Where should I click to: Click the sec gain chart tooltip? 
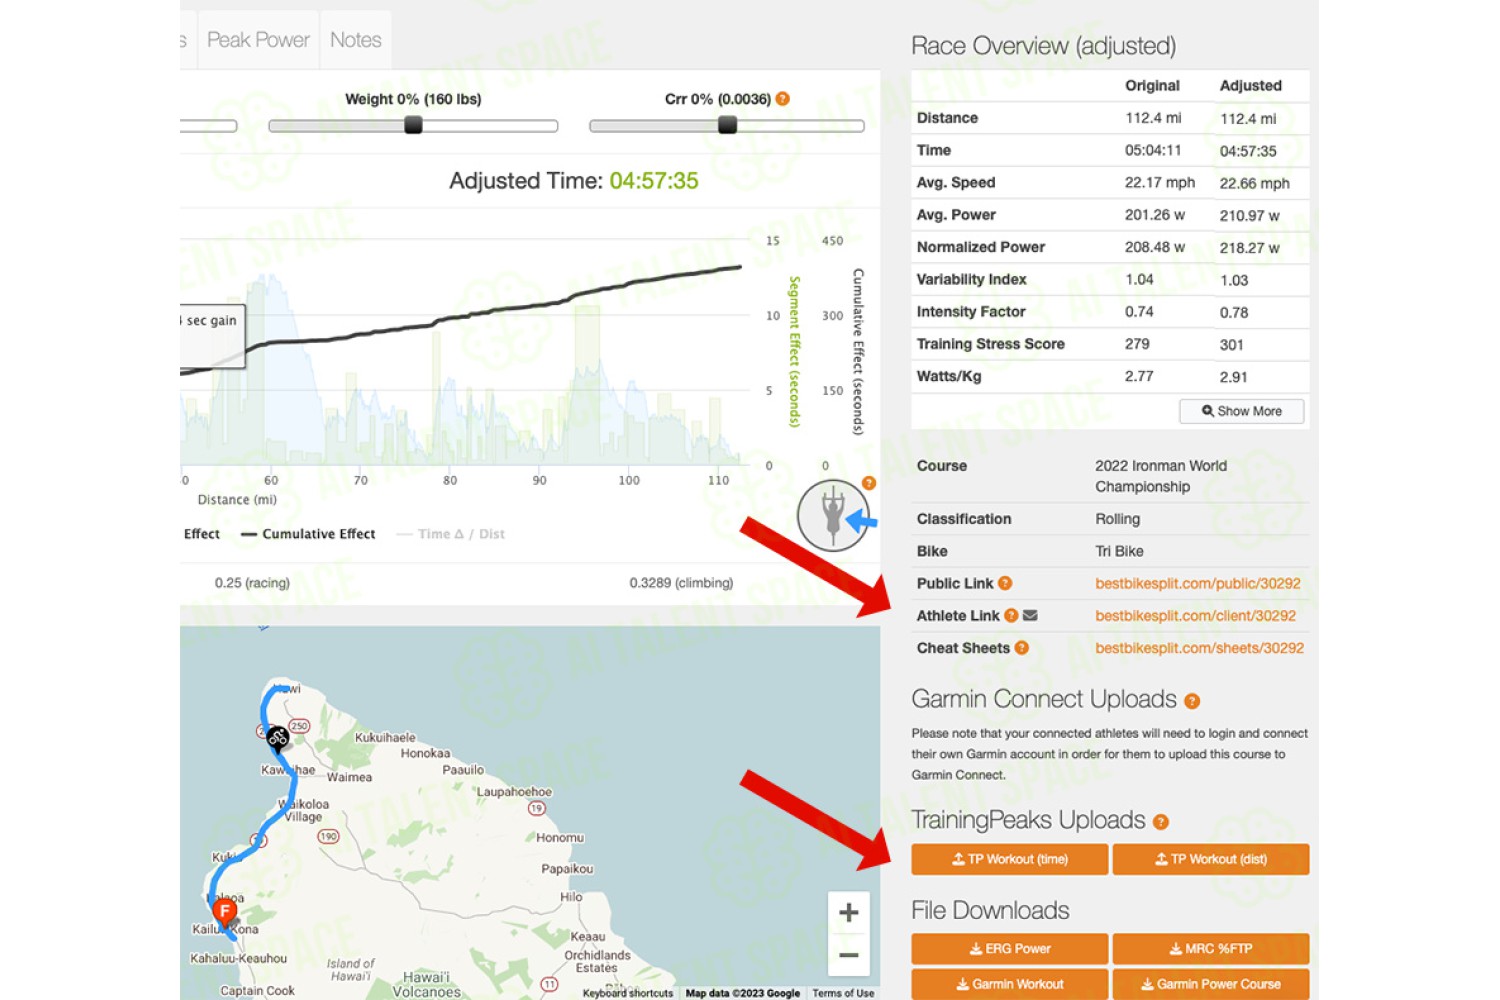[212, 336]
